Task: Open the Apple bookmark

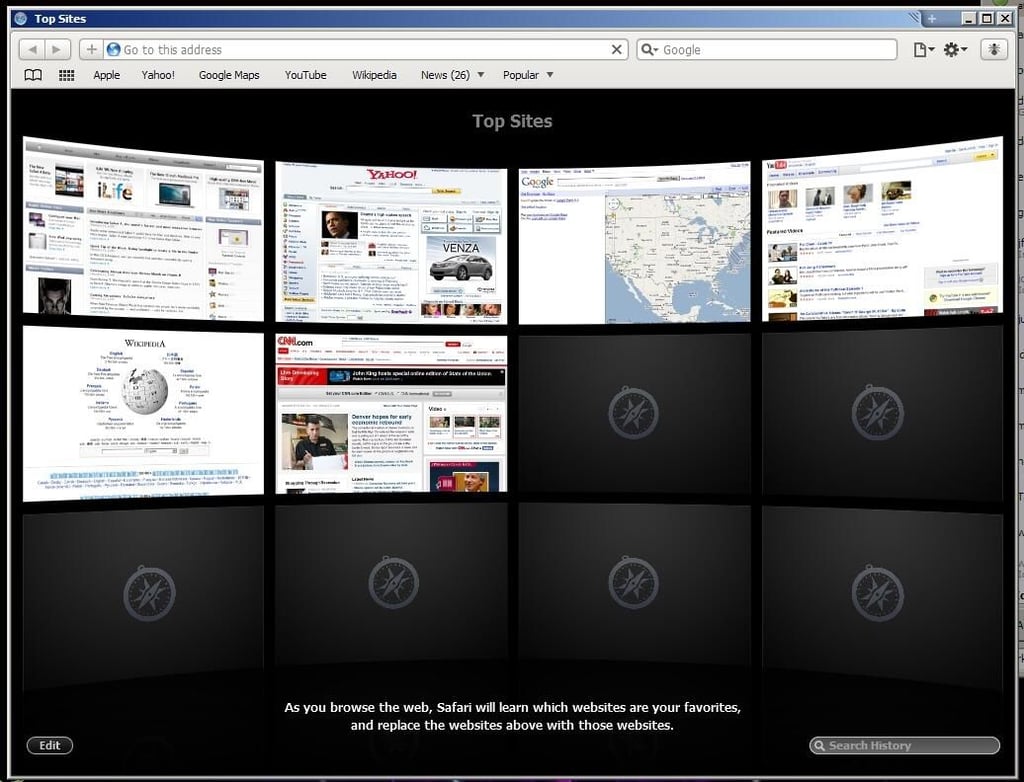Action: [x=106, y=75]
